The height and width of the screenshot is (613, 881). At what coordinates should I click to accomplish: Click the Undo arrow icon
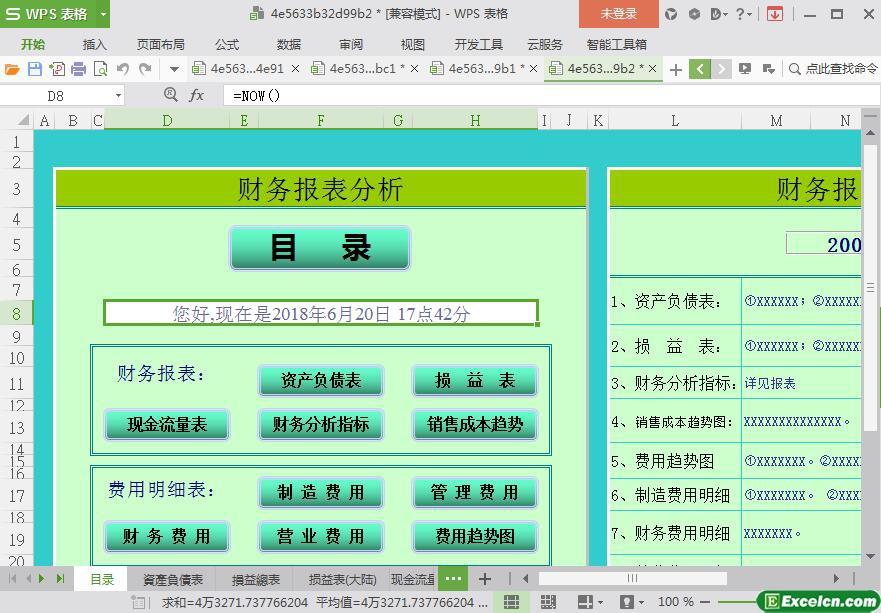point(123,69)
